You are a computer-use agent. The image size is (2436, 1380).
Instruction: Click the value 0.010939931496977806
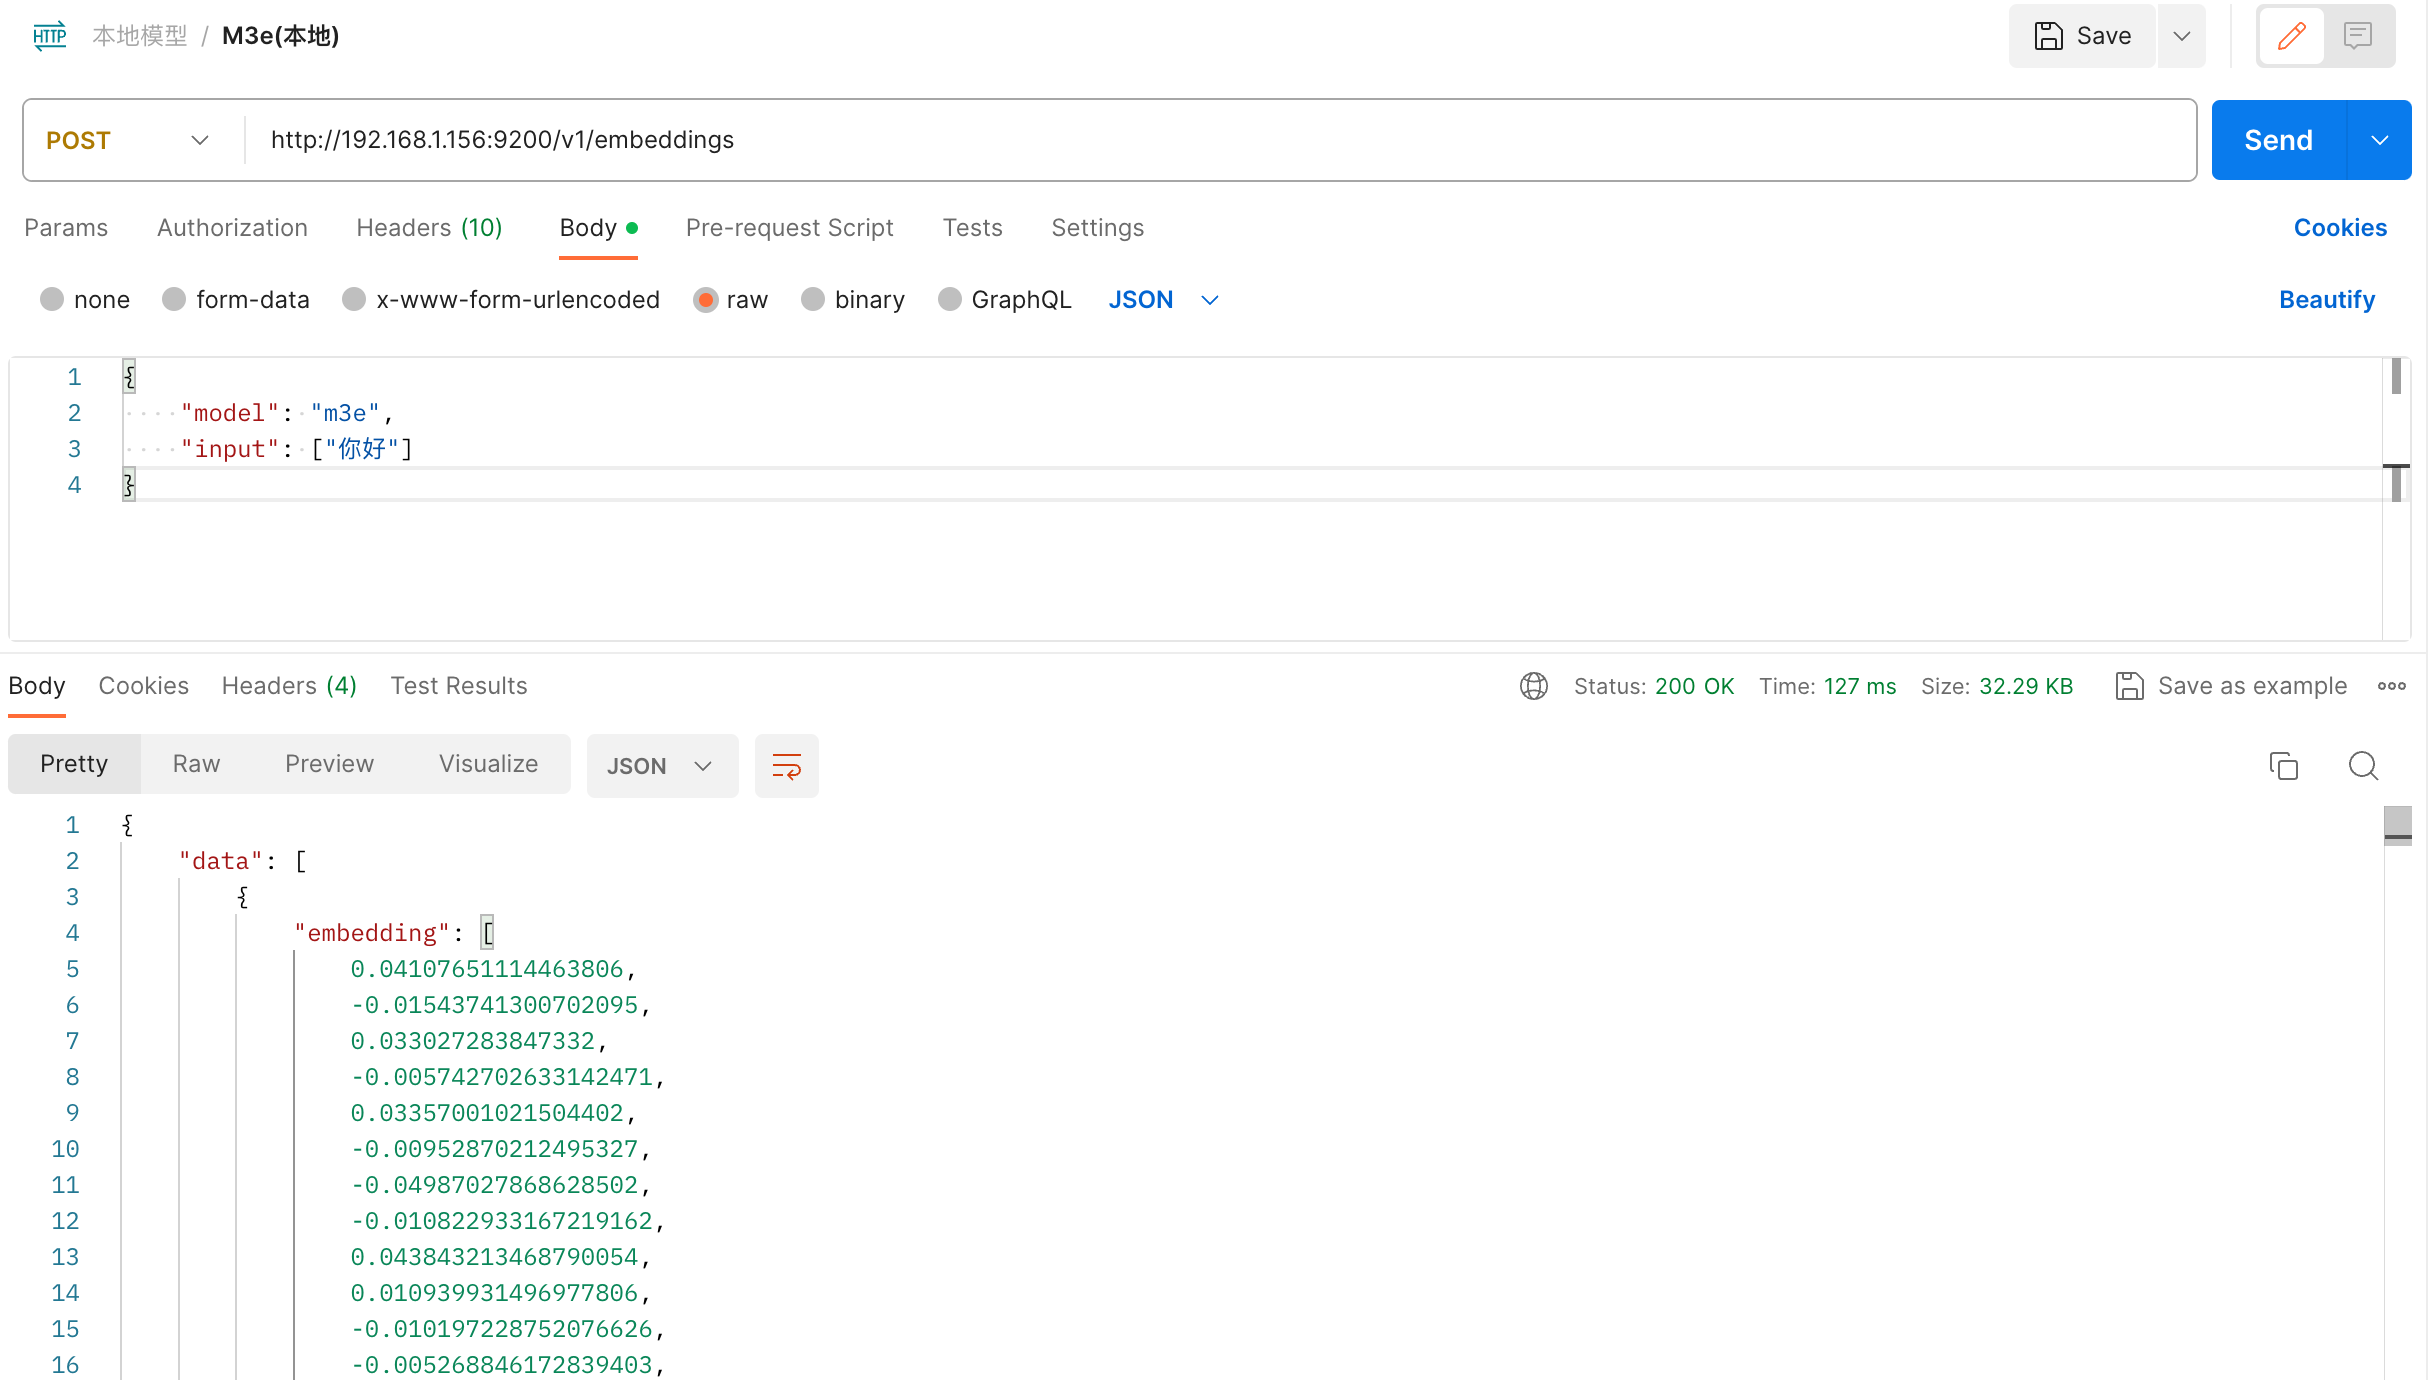[x=494, y=1293]
